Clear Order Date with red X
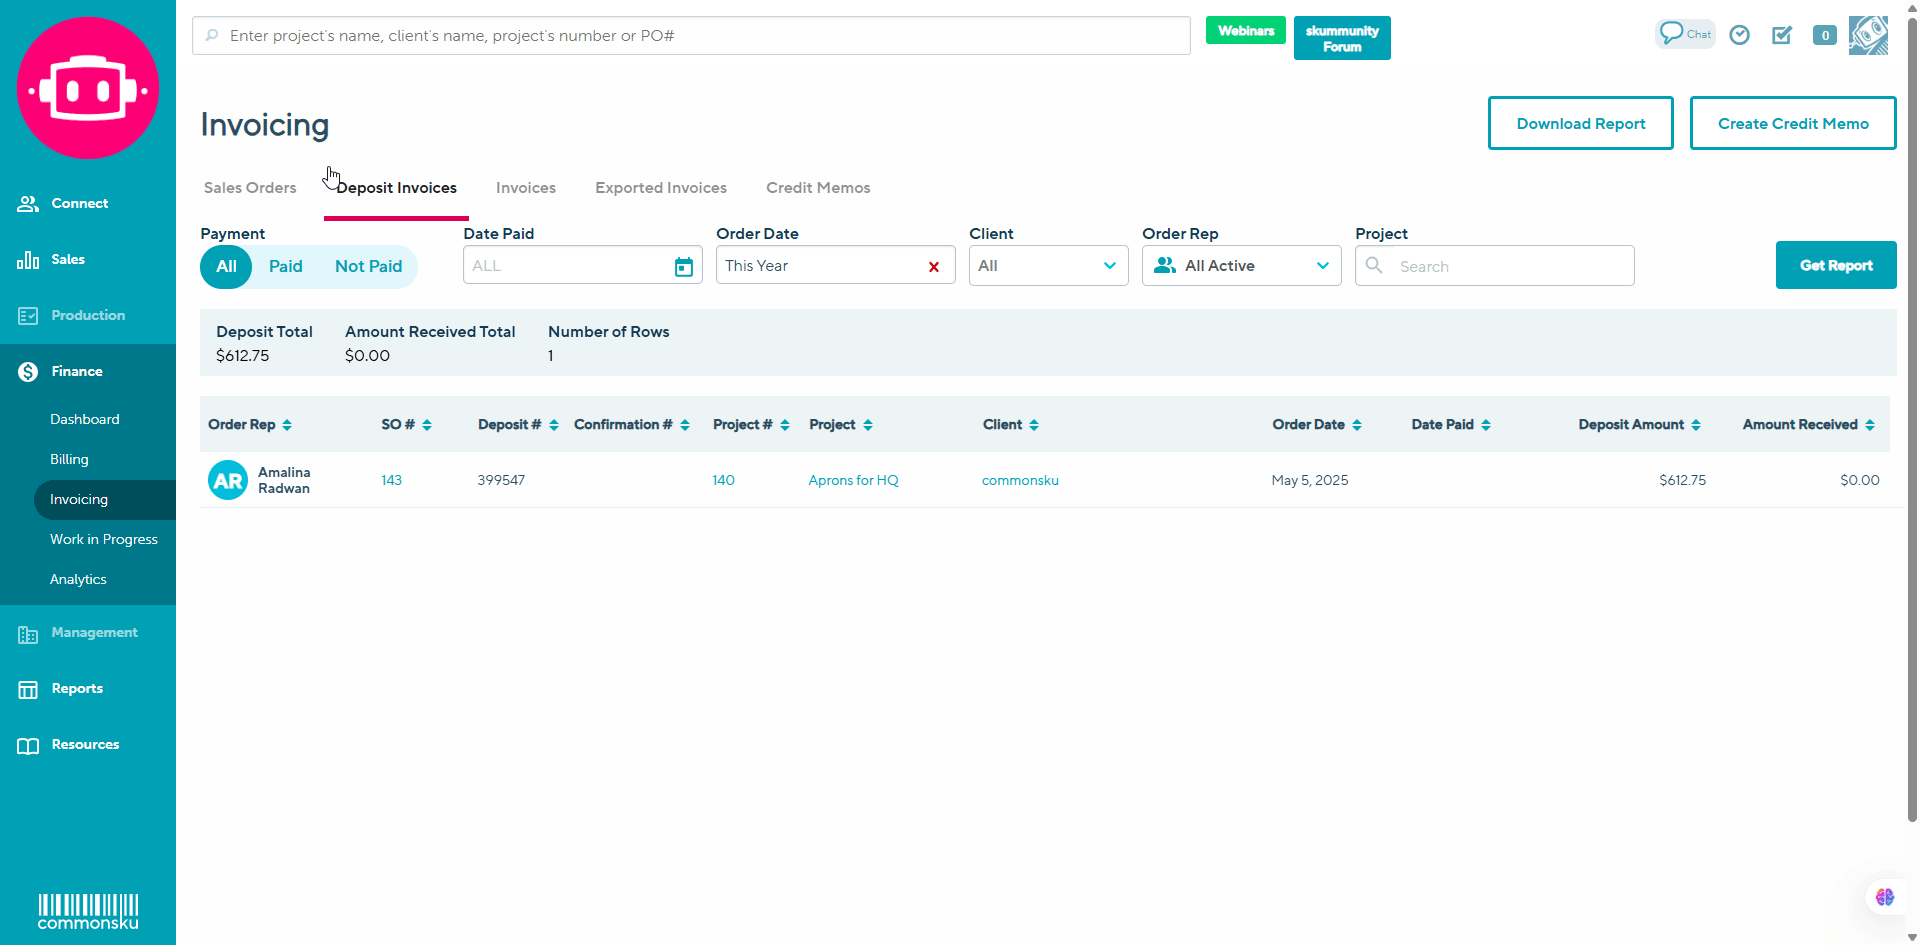This screenshot has width=1920, height=945. pos(934,267)
